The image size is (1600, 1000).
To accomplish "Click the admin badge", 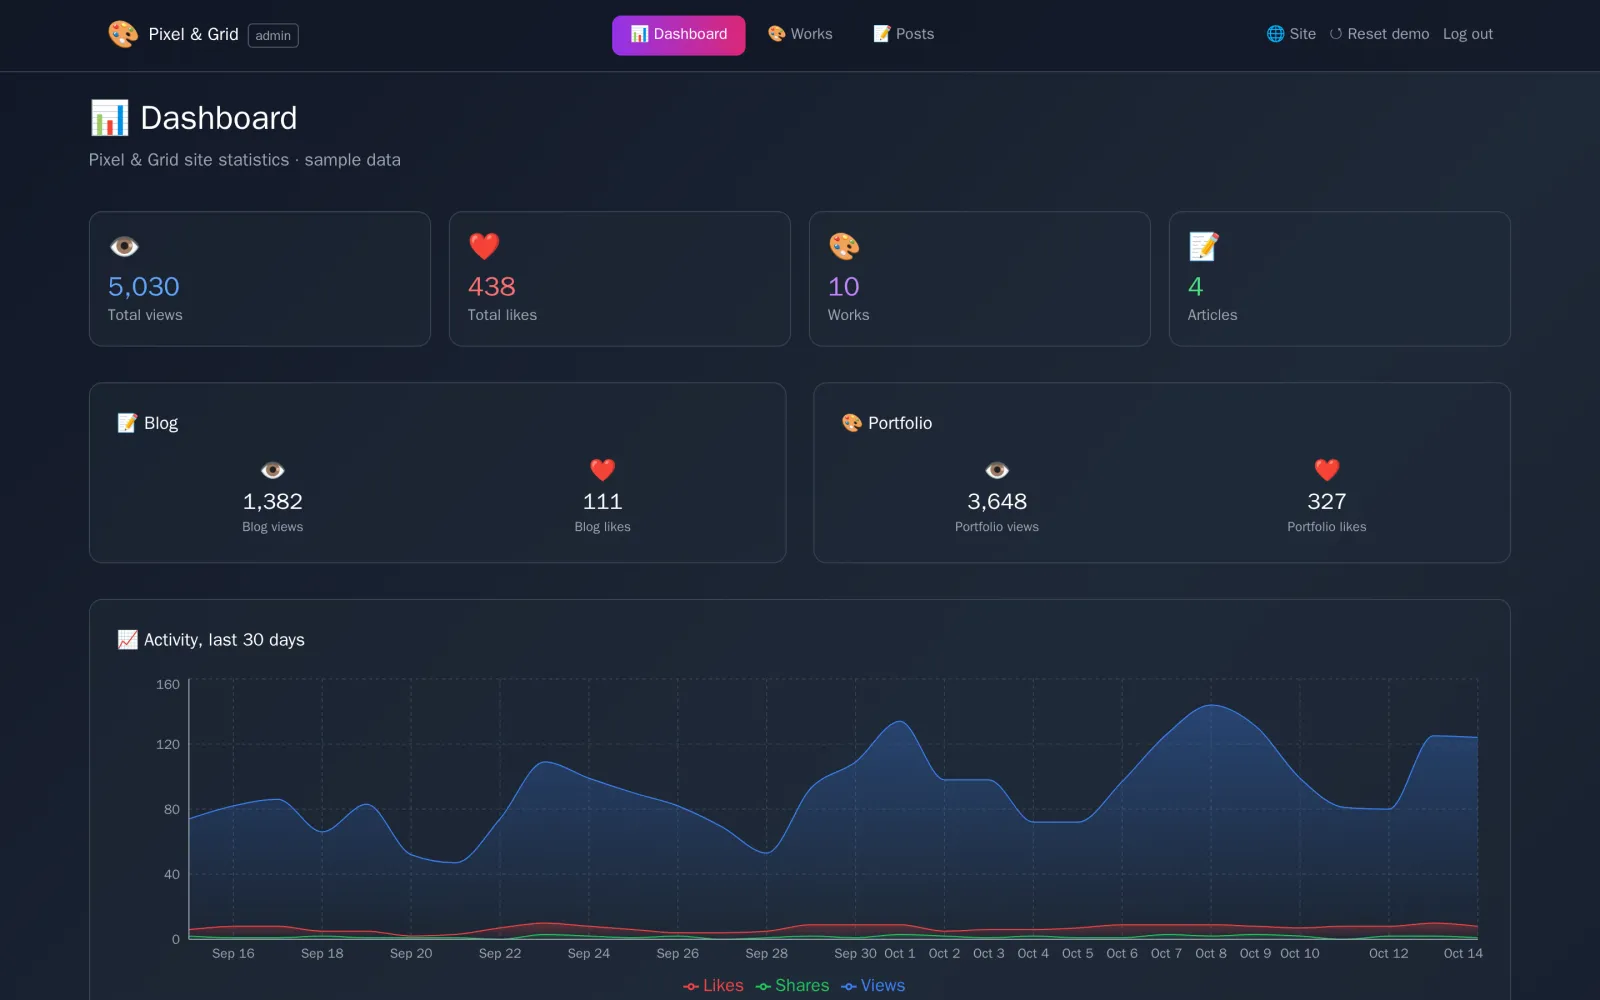I will [273, 36].
